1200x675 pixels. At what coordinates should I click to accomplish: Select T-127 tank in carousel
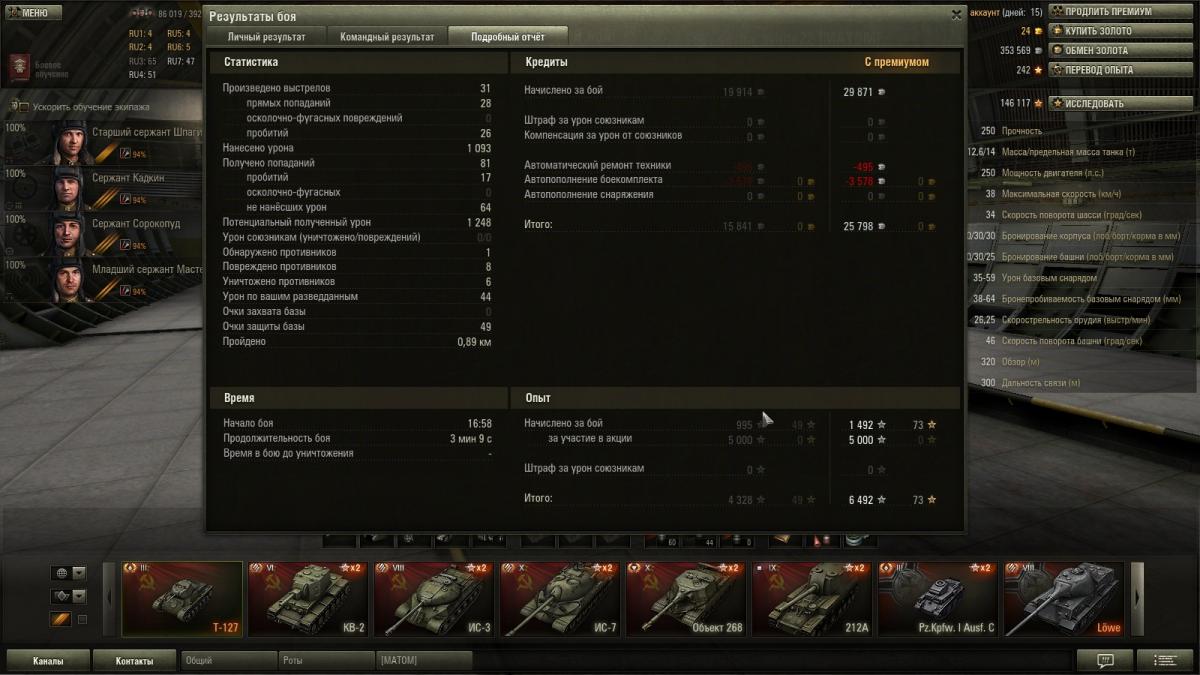(182, 599)
